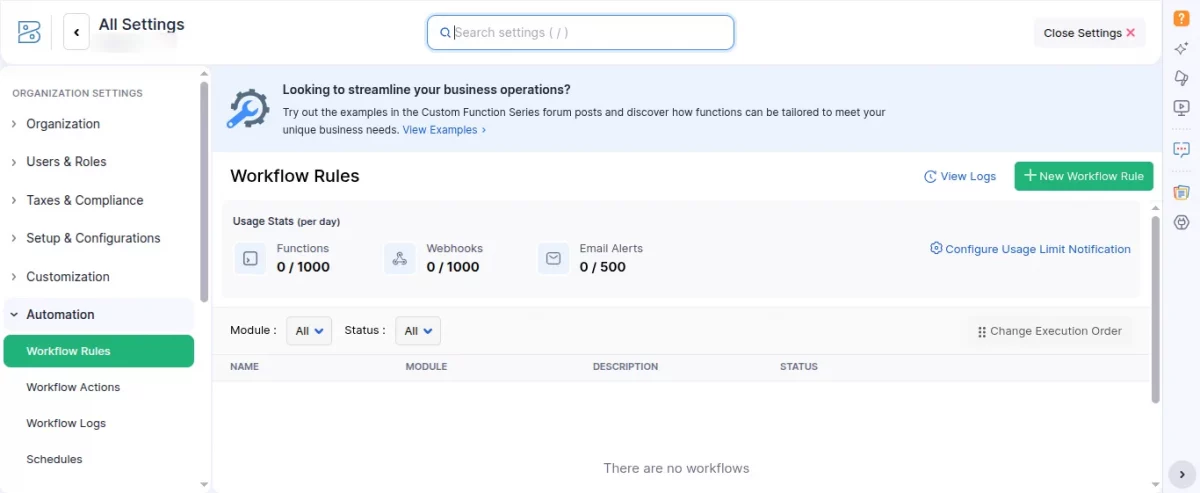The height and width of the screenshot is (493, 1200).
Task: Open View Logs link
Action: coord(960,176)
